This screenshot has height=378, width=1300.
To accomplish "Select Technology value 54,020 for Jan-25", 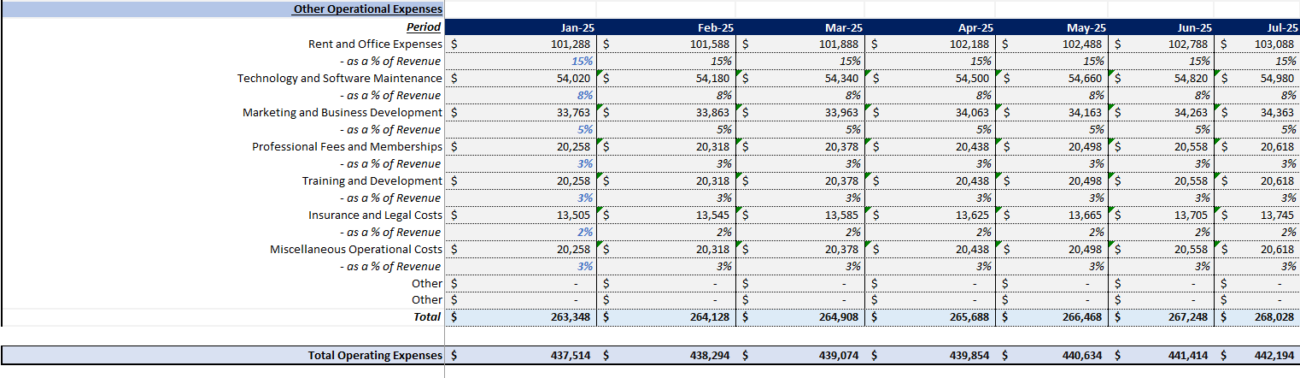I will coord(521,78).
